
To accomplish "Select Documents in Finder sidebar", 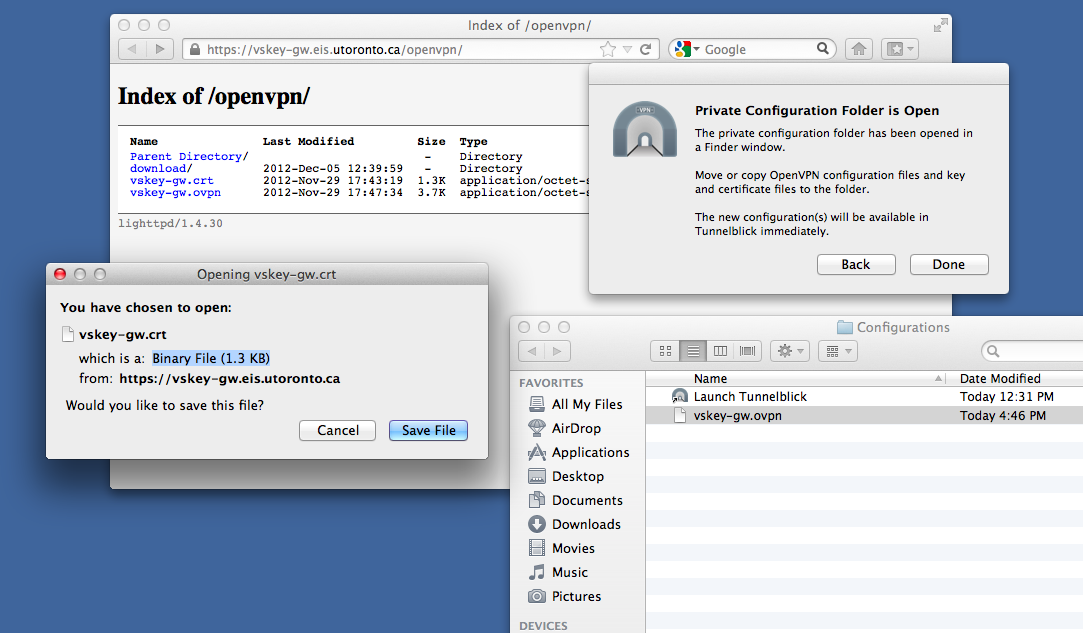I will tap(575, 500).
